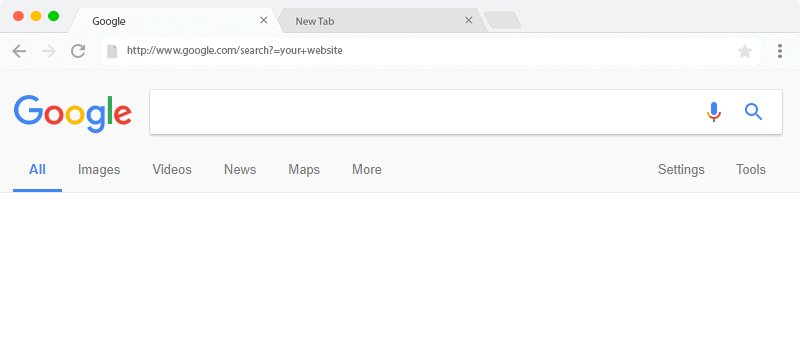Image resolution: width=800 pixels, height=360 pixels.
Task: Switch to News results
Action: point(240,170)
